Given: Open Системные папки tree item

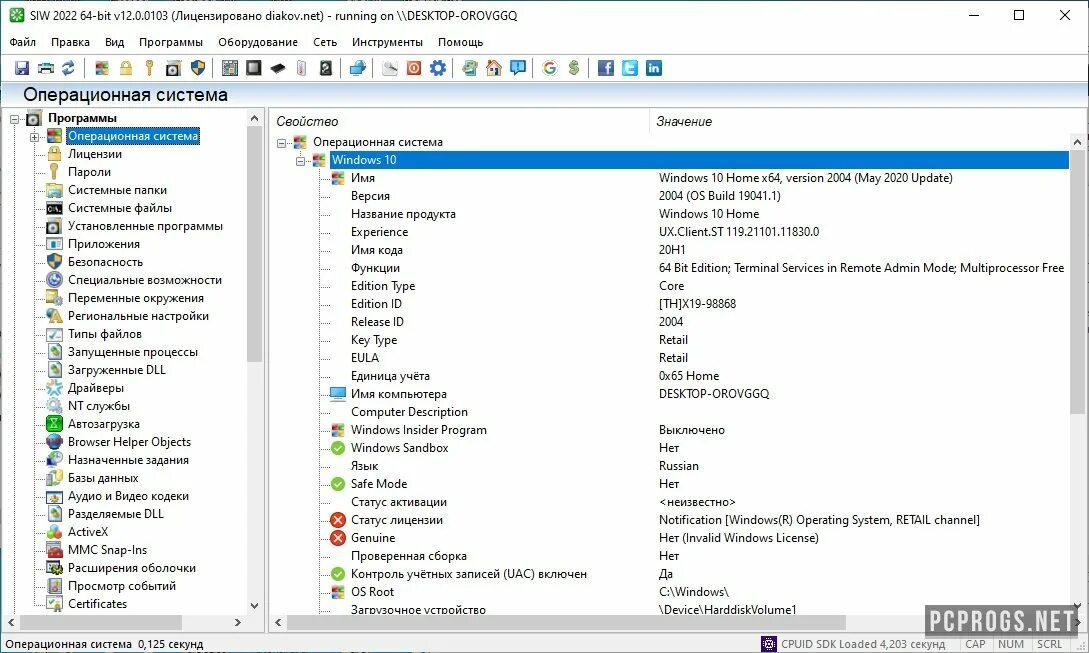Looking at the screenshot, I should (117, 190).
